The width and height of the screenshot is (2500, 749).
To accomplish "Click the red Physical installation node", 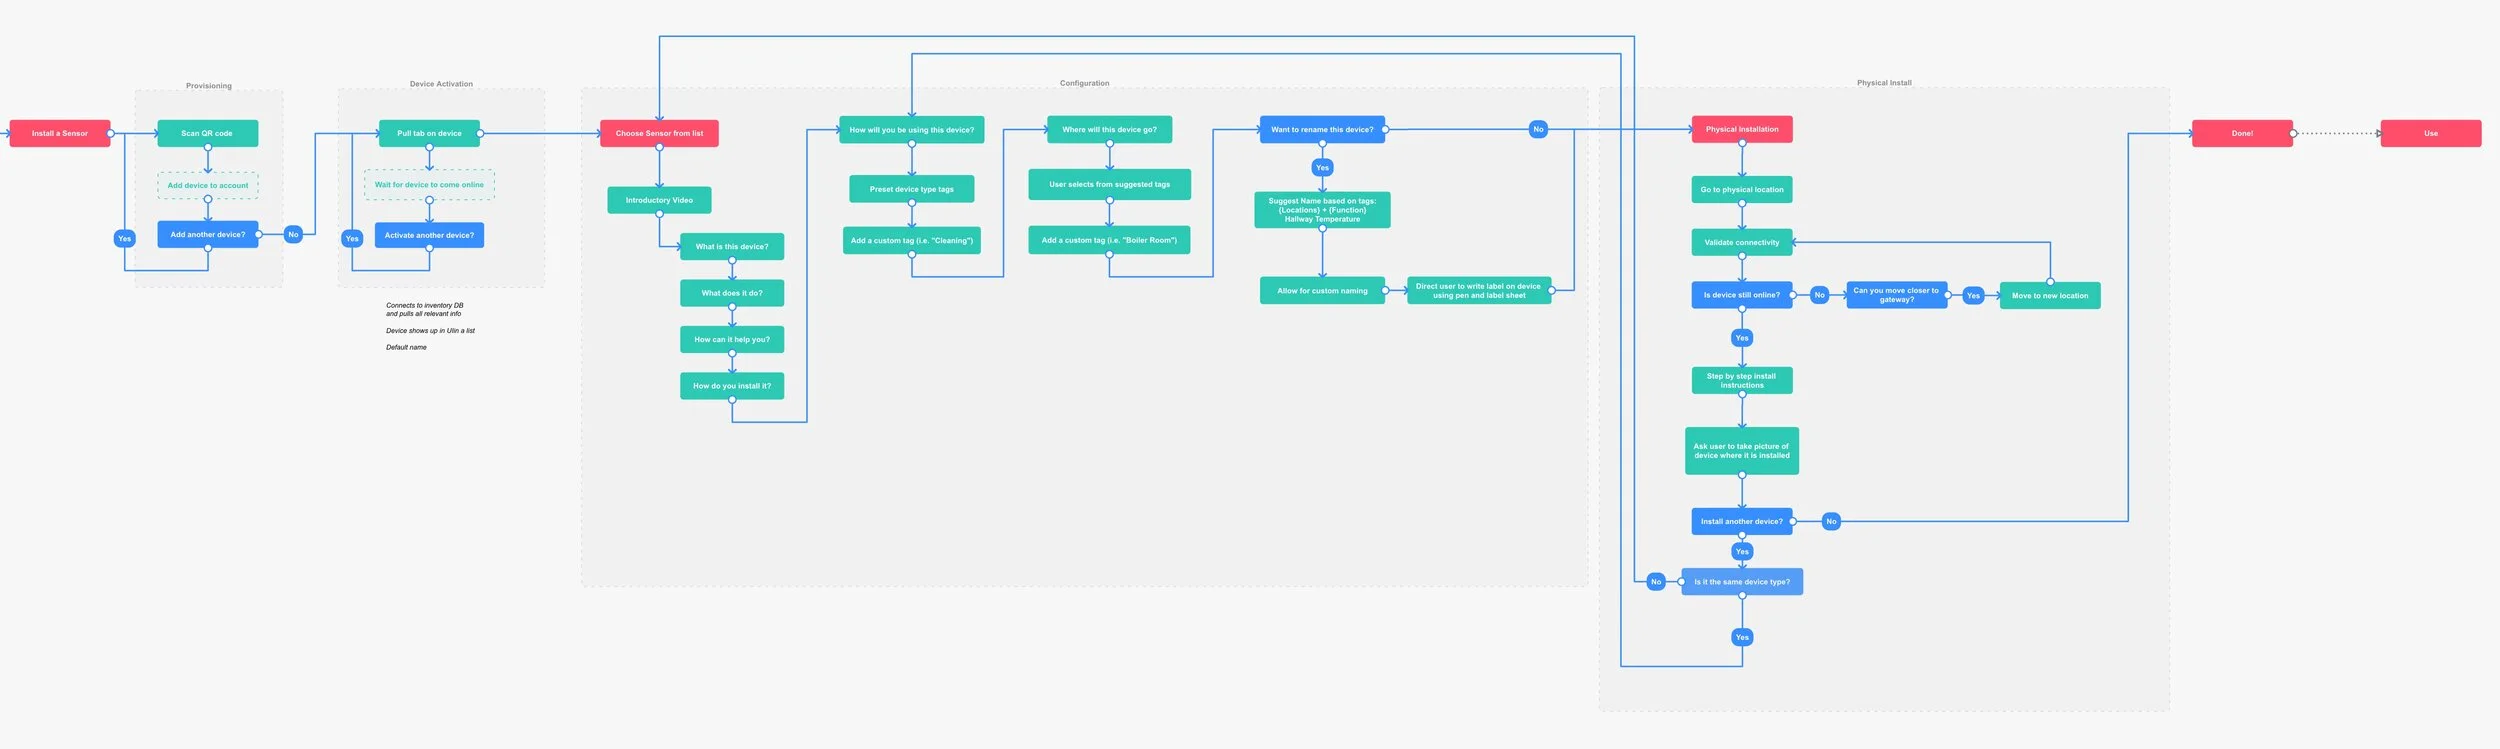I will pos(1742,129).
